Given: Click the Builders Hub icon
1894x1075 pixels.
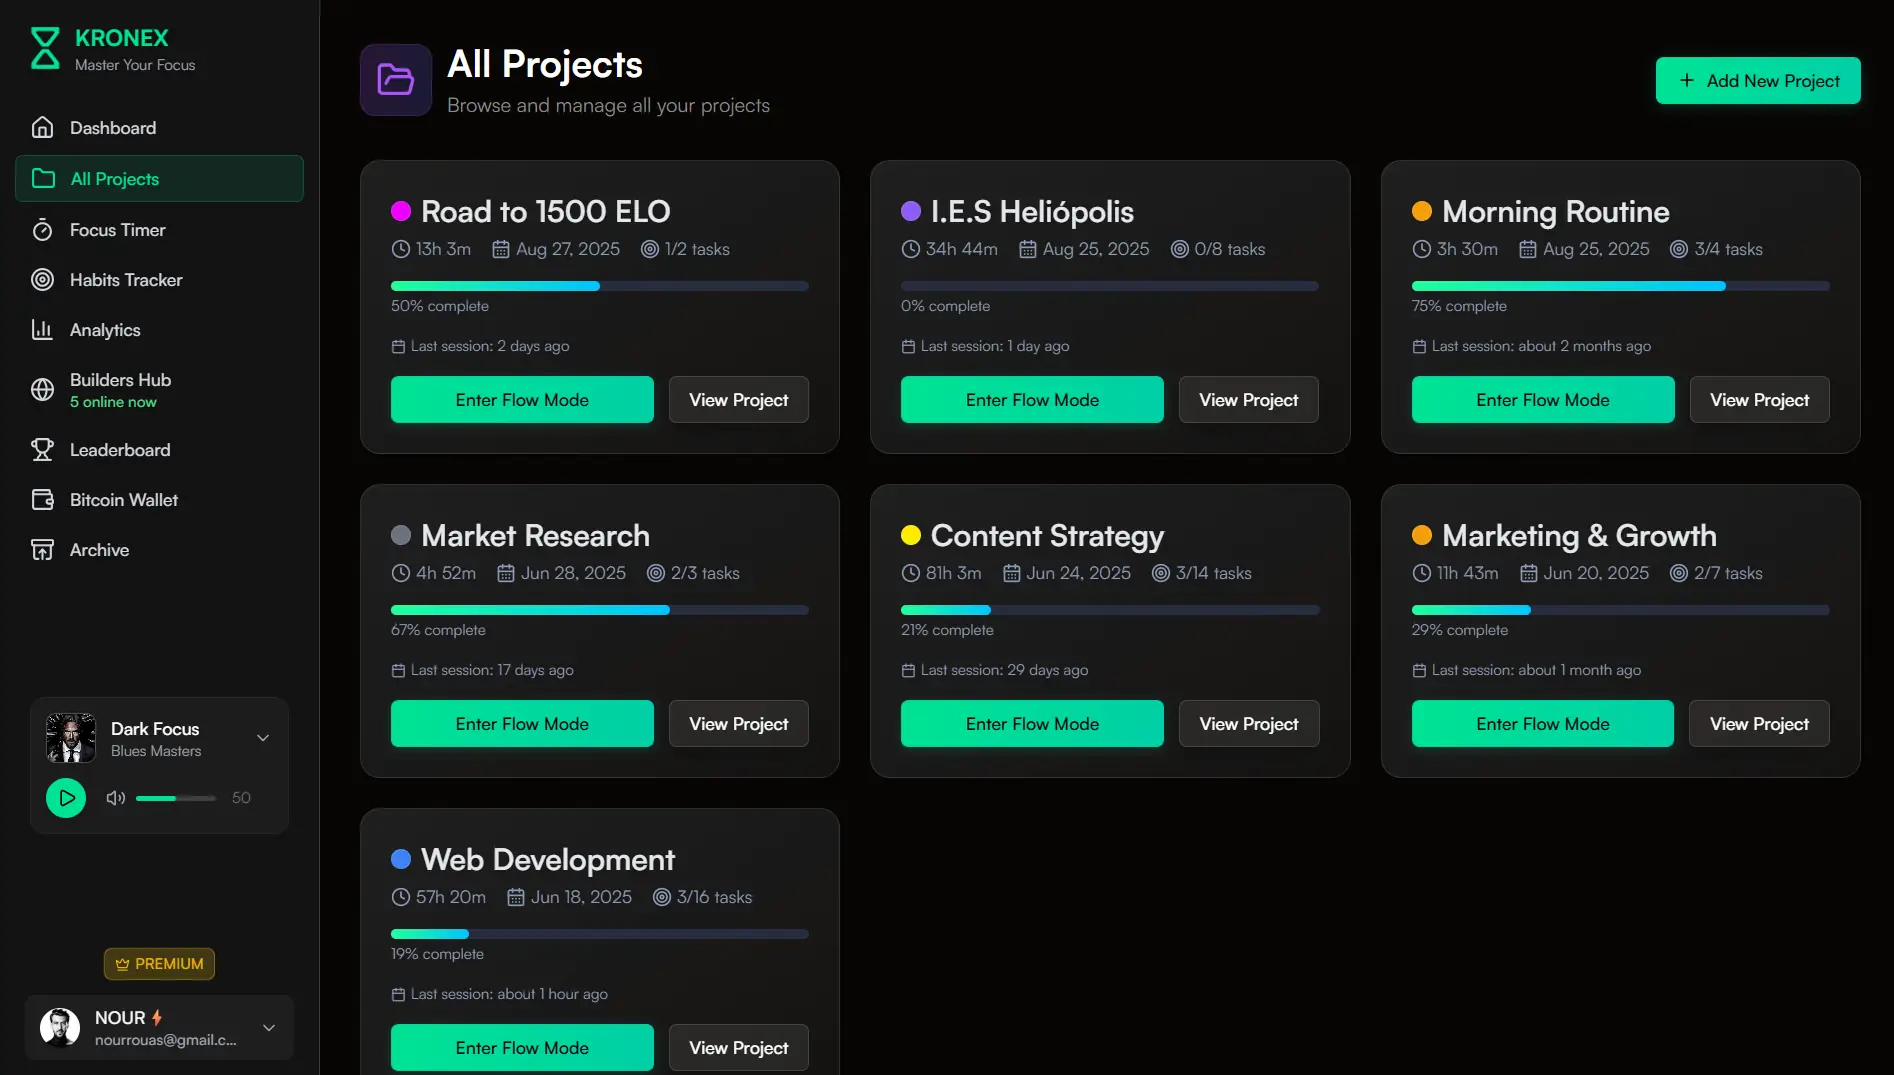Looking at the screenshot, I should [x=42, y=390].
